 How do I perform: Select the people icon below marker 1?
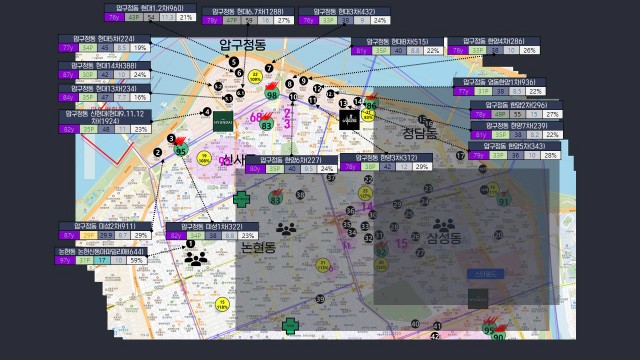[196, 259]
